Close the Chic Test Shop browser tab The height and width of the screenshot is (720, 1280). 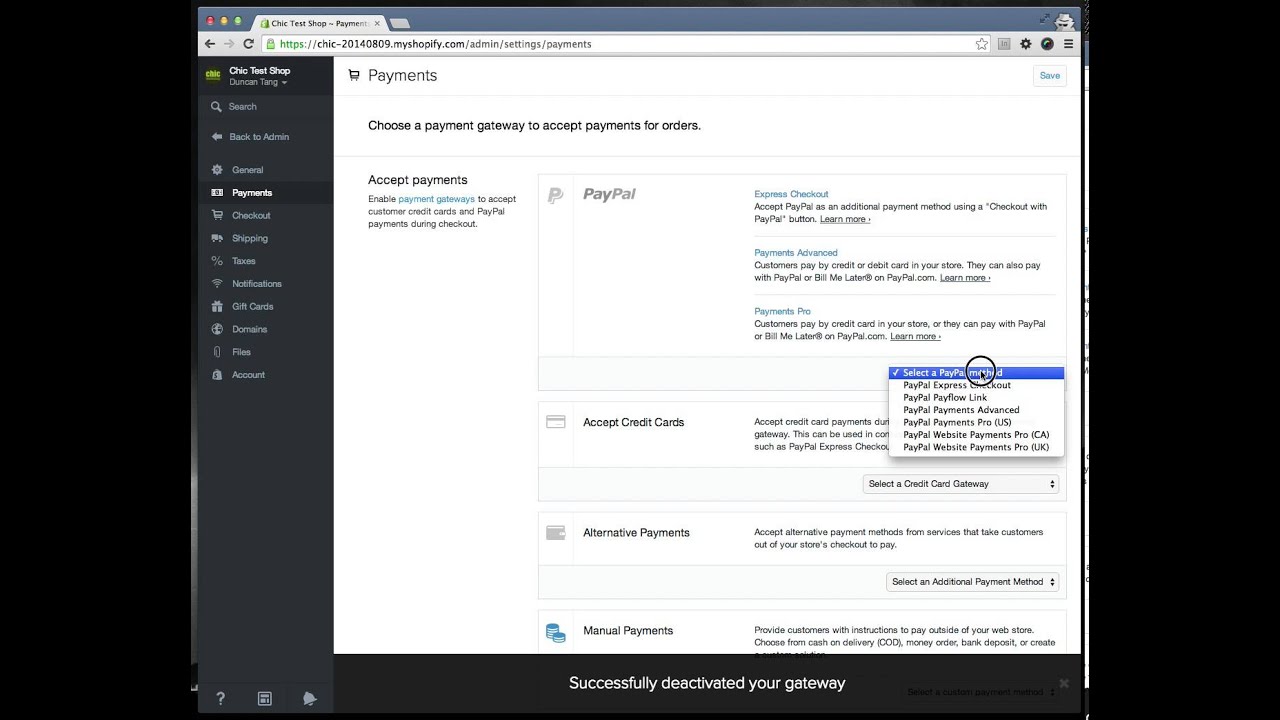pyautogui.click(x=377, y=23)
